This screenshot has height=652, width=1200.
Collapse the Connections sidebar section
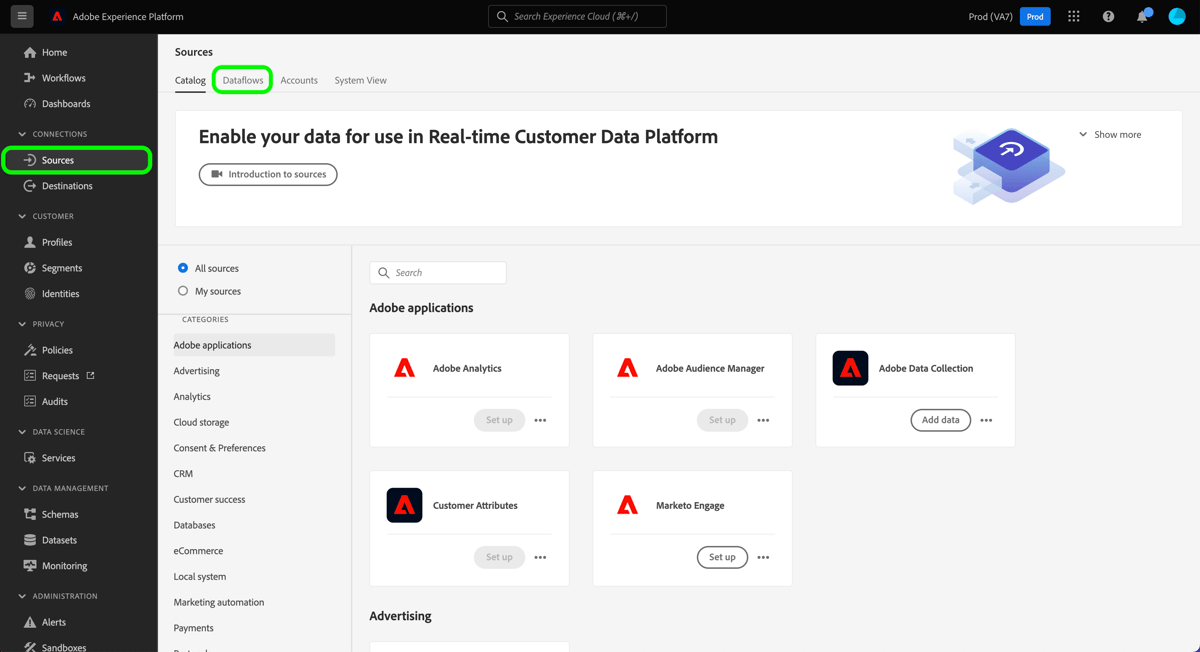(x=22, y=133)
